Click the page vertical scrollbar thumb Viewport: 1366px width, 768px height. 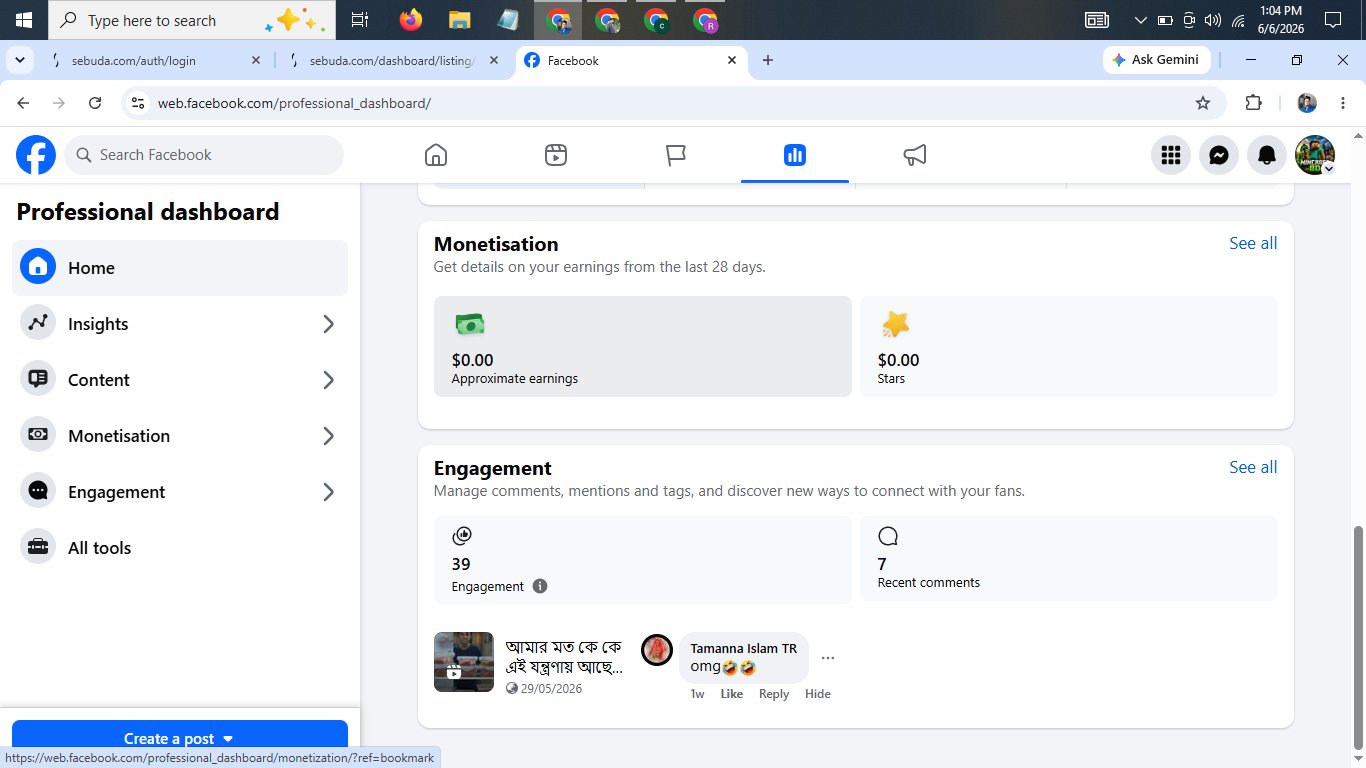[1357, 636]
